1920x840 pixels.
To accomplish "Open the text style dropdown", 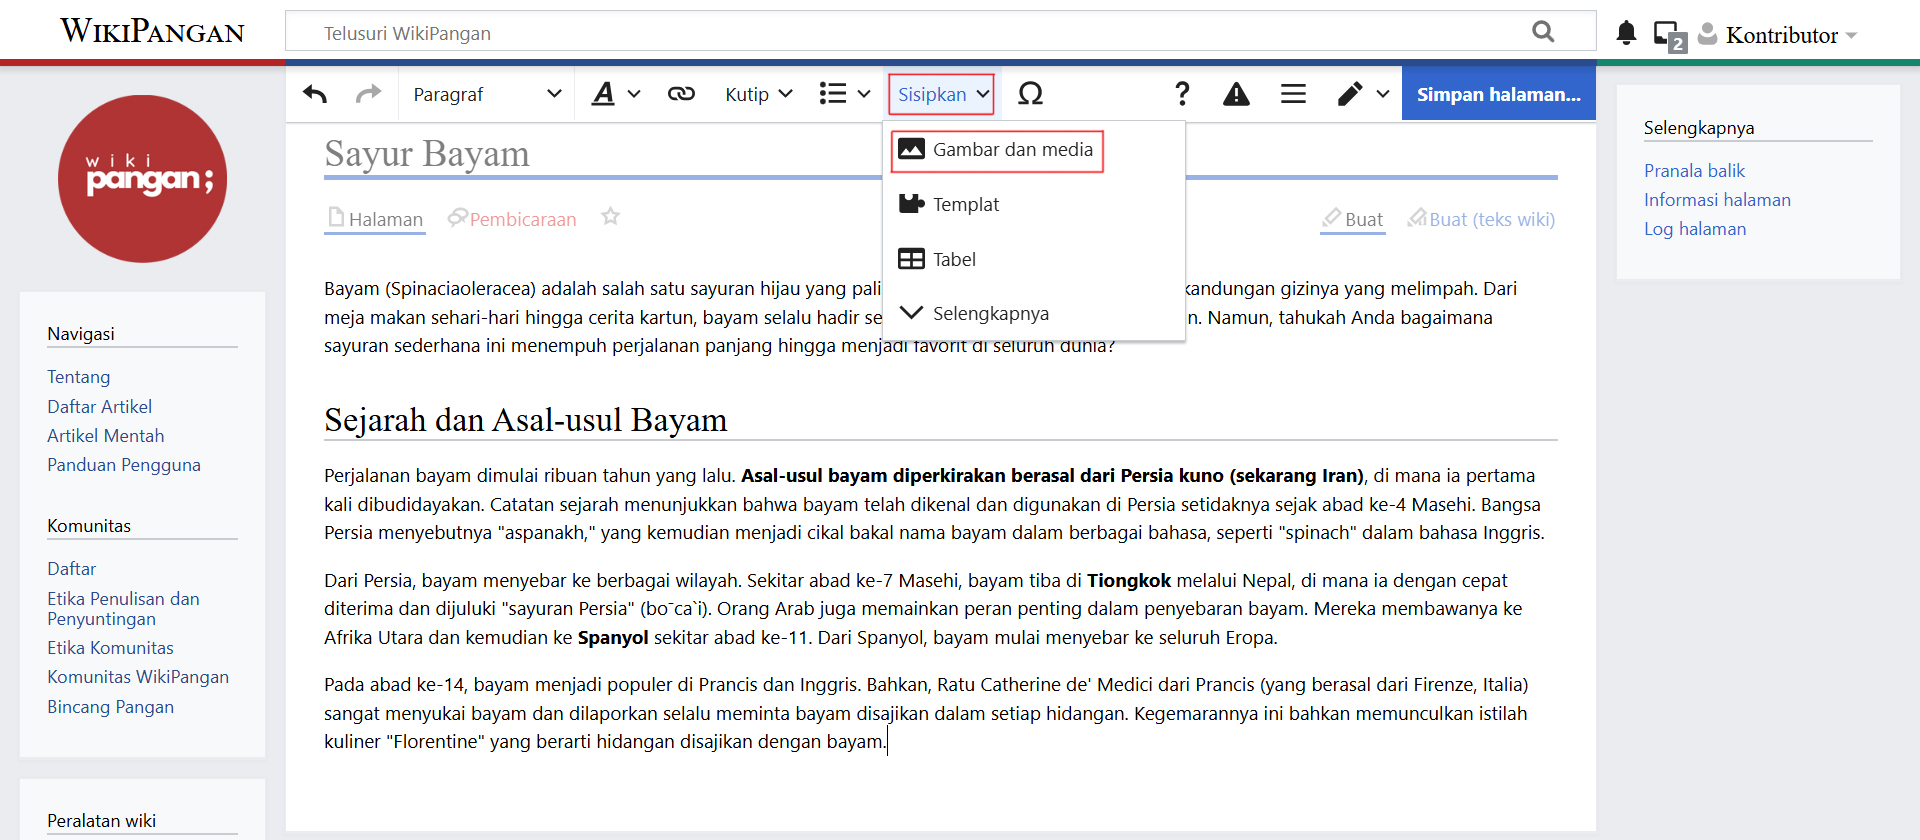I will point(615,94).
